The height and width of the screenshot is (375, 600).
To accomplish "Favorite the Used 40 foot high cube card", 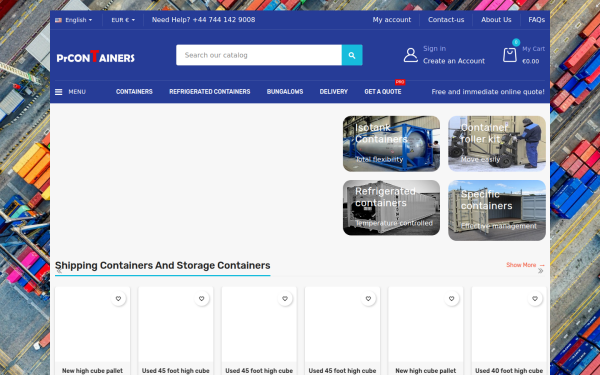I will (x=535, y=298).
